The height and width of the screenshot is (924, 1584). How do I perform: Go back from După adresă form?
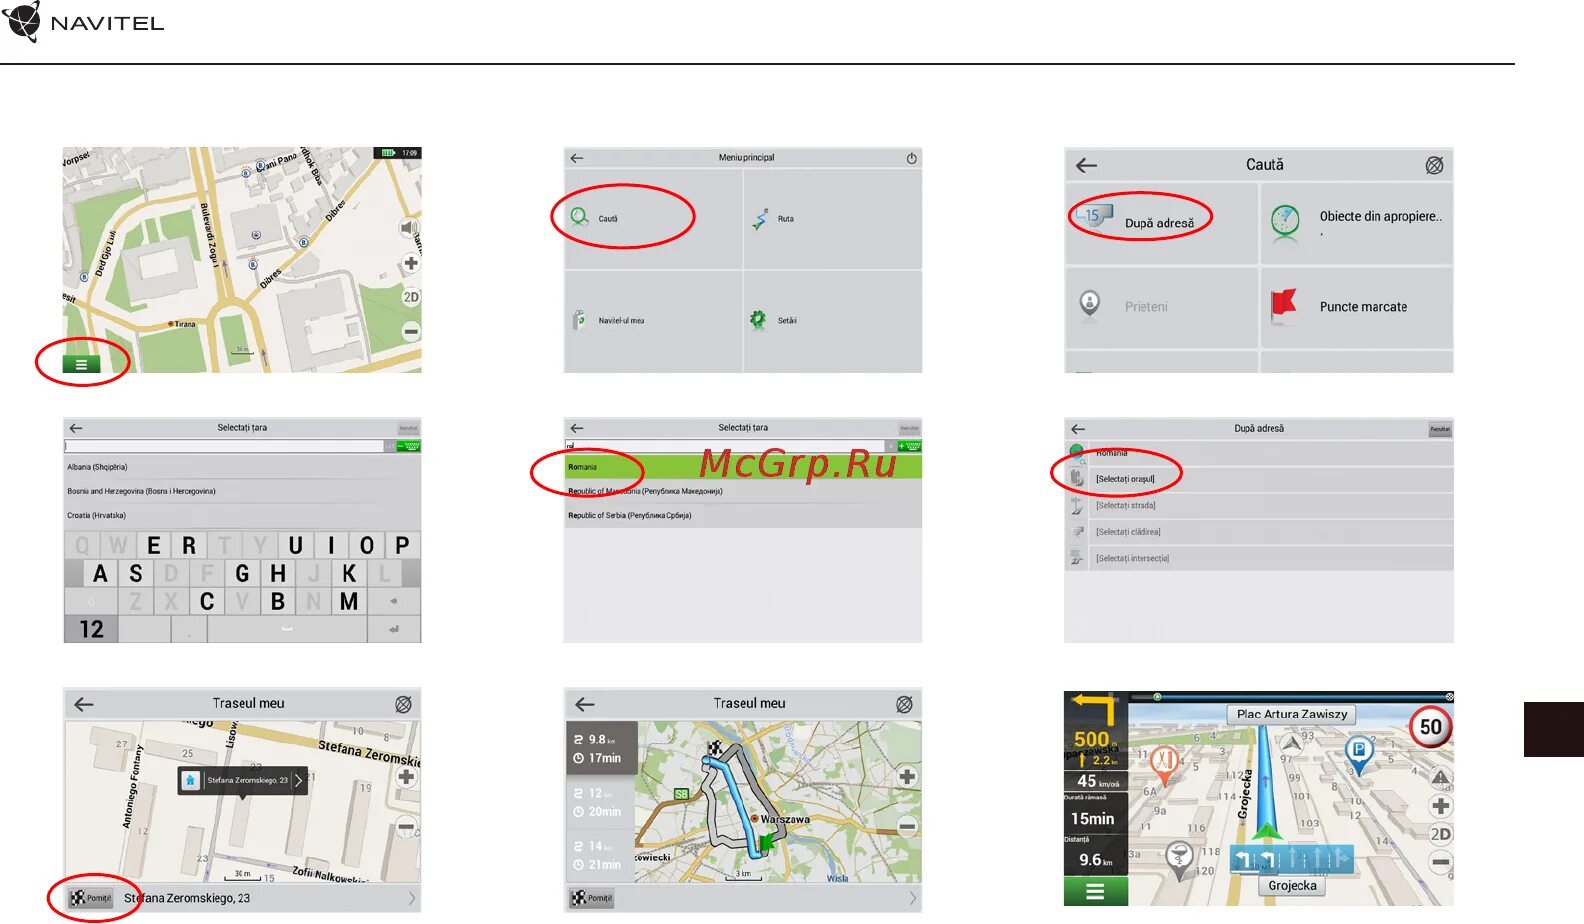(1078, 429)
